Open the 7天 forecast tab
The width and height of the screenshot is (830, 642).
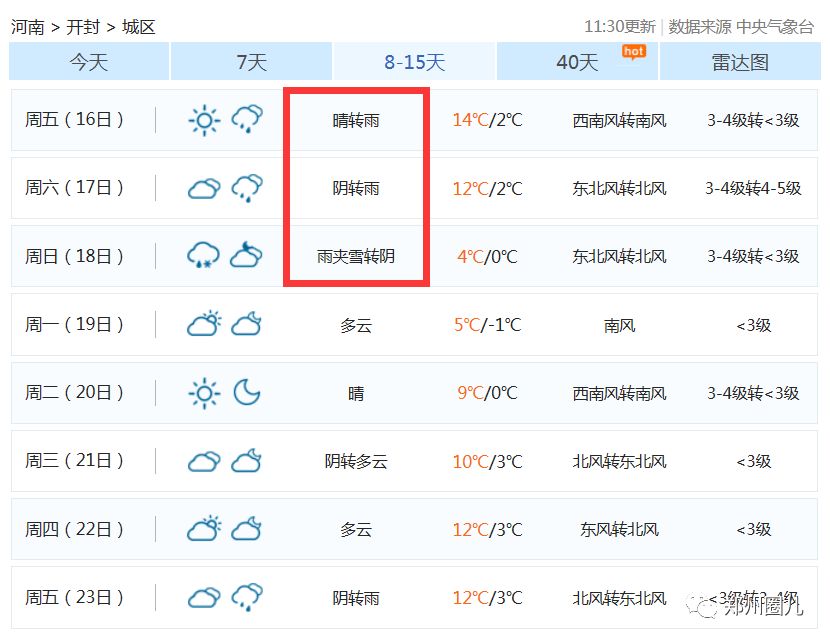pyautogui.click(x=251, y=62)
